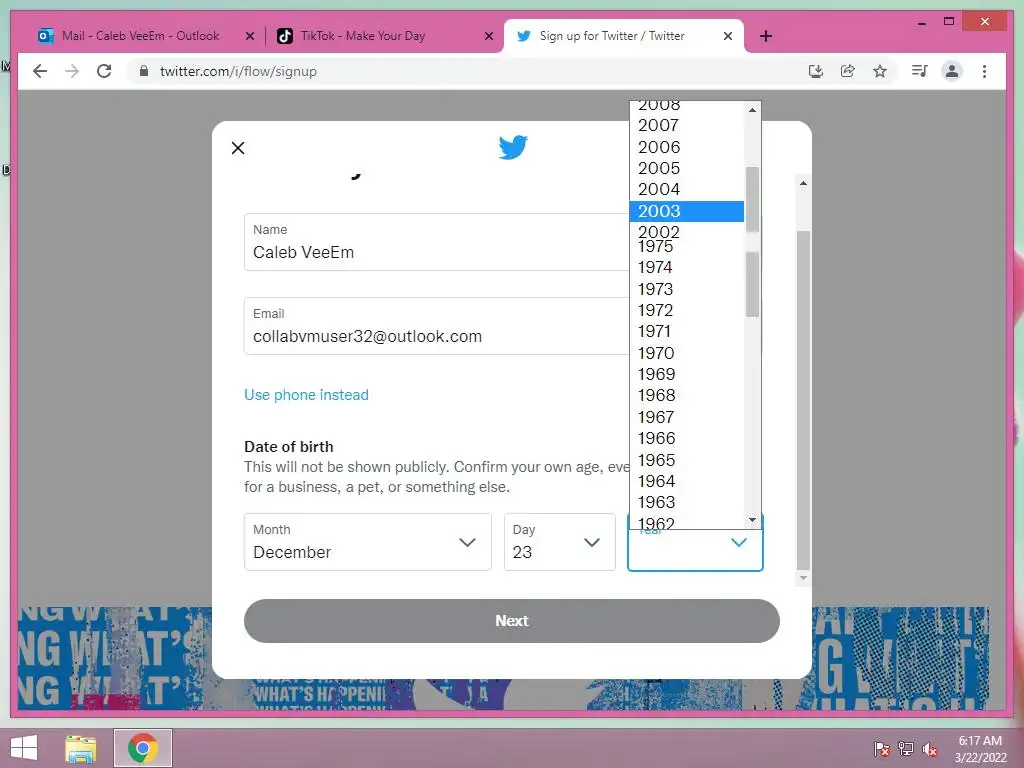This screenshot has height=768, width=1024.
Task: Pick year 1966 in the dropdown
Action: (687, 438)
